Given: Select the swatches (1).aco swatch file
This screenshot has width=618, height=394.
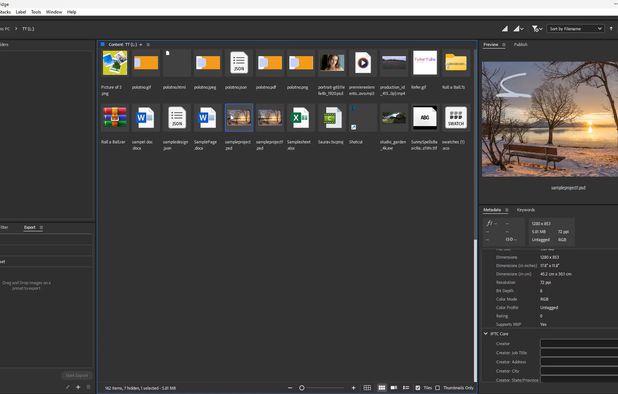Looking at the screenshot, I should [456, 117].
